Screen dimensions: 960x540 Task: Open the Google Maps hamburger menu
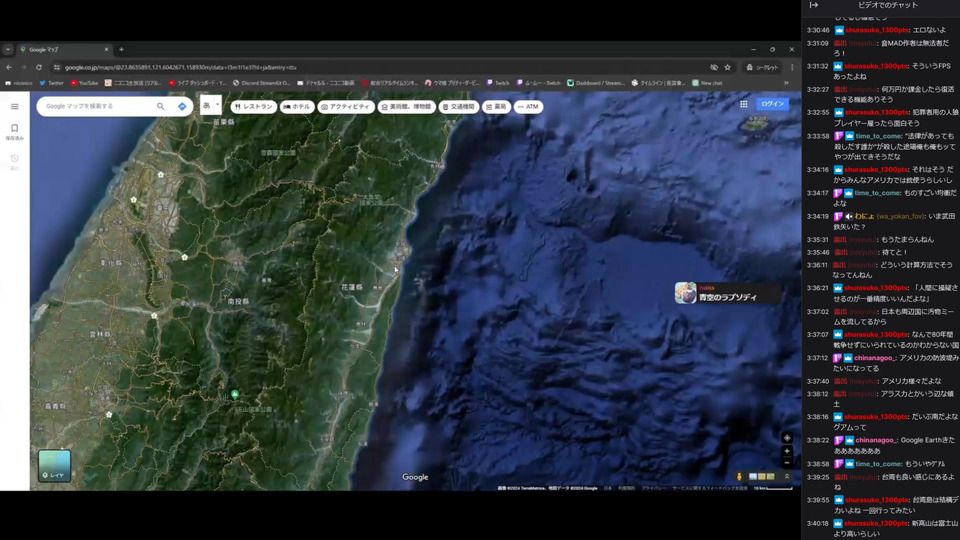coord(15,107)
